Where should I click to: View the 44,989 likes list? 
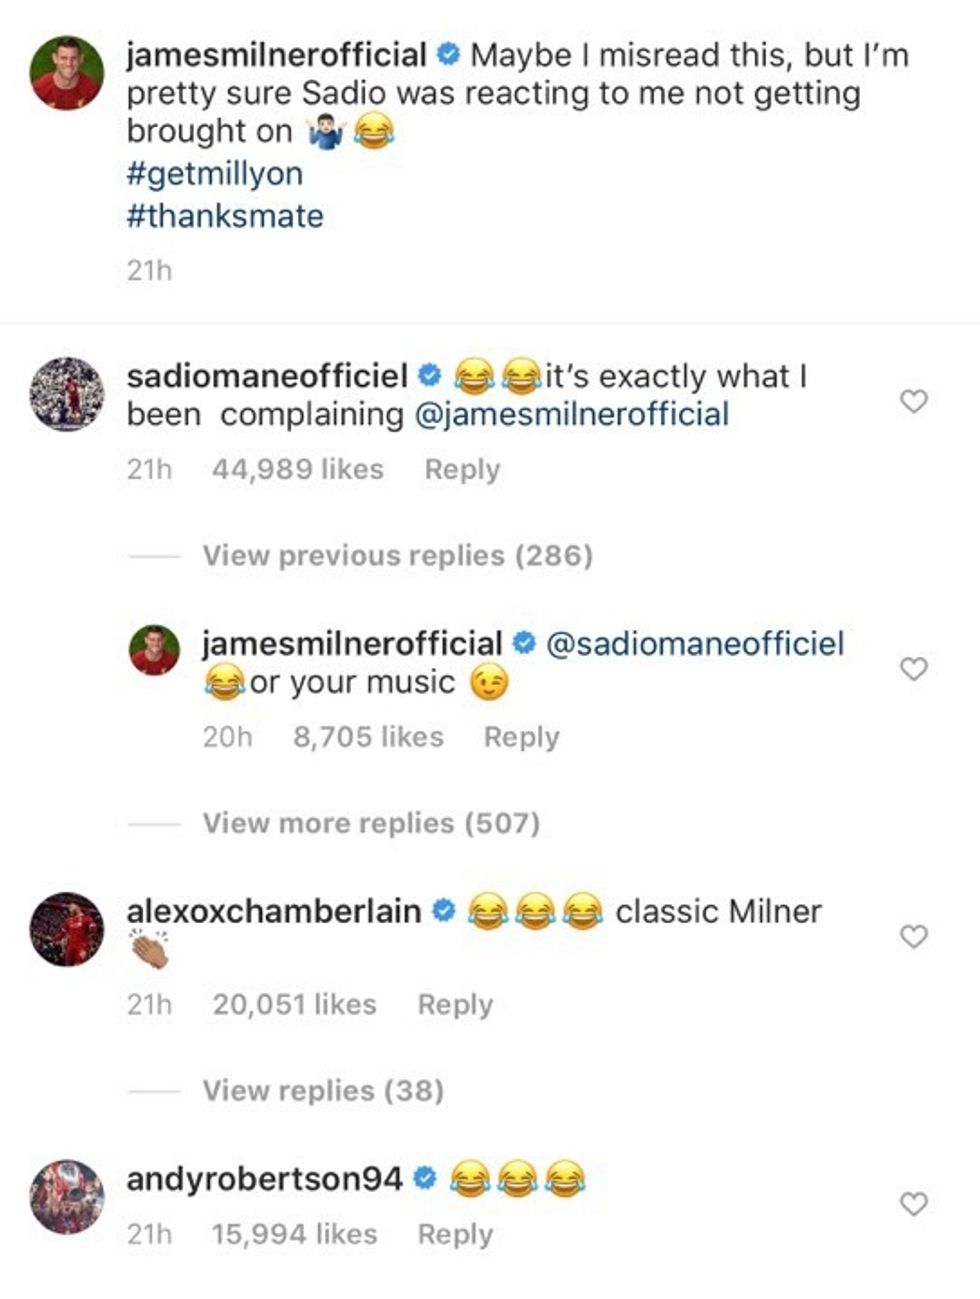pyautogui.click(x=297, y=469)
